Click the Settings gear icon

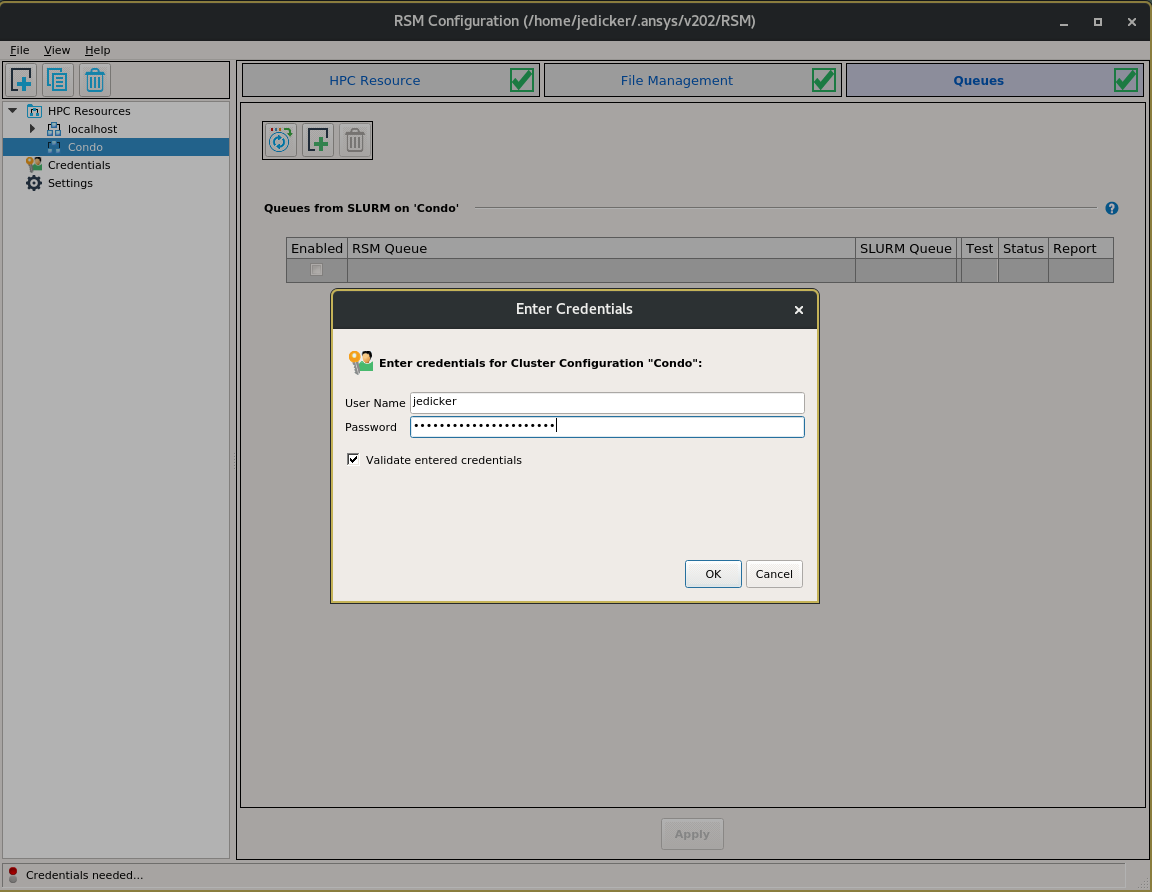pyautogui.click(x=34, y=183)
